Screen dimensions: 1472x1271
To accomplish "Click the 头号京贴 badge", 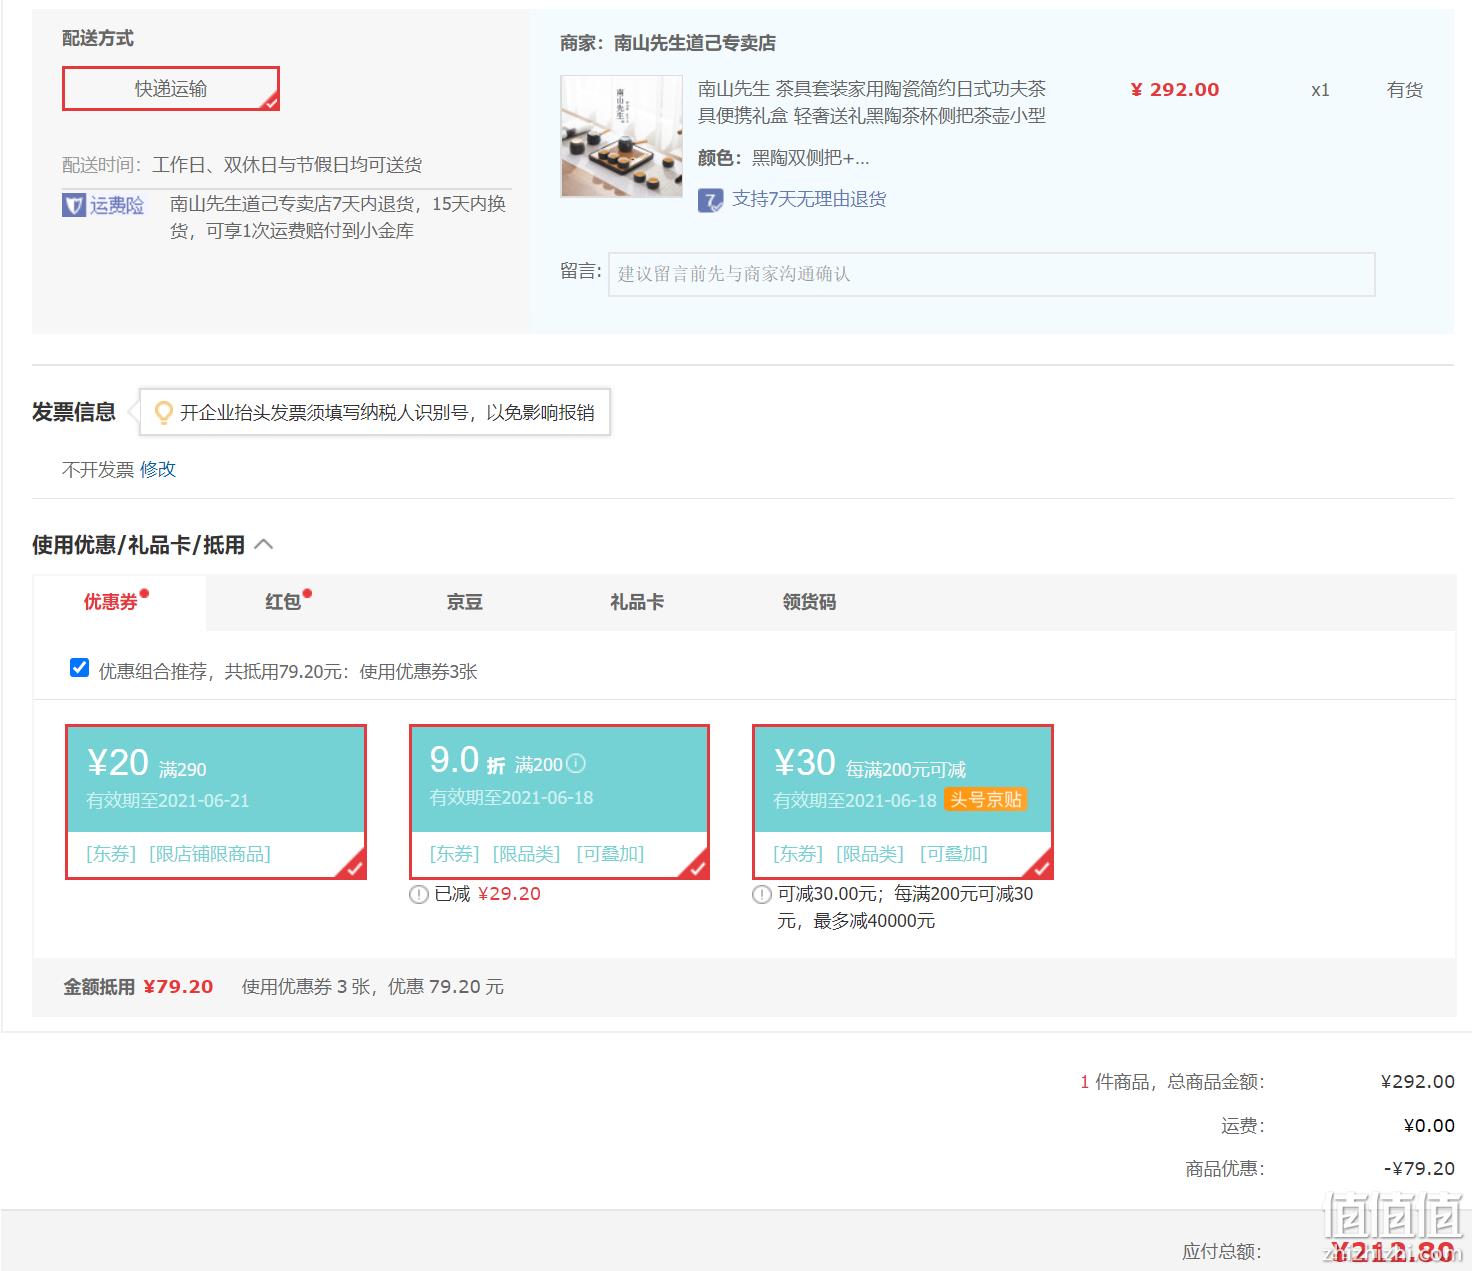I will [x=985, y=800].
